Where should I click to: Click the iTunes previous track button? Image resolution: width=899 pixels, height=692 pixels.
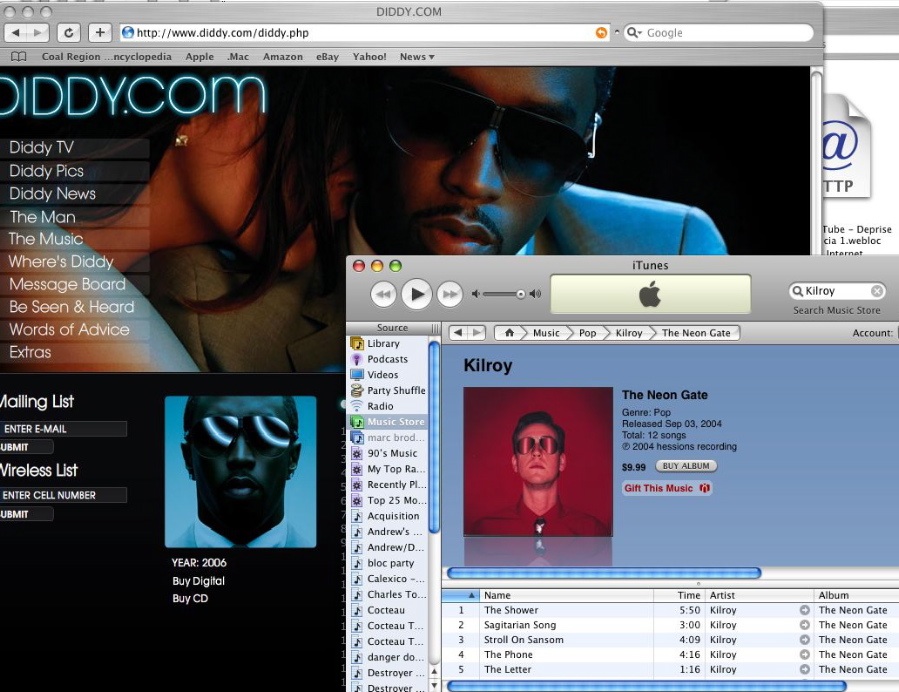coord(384,294)
